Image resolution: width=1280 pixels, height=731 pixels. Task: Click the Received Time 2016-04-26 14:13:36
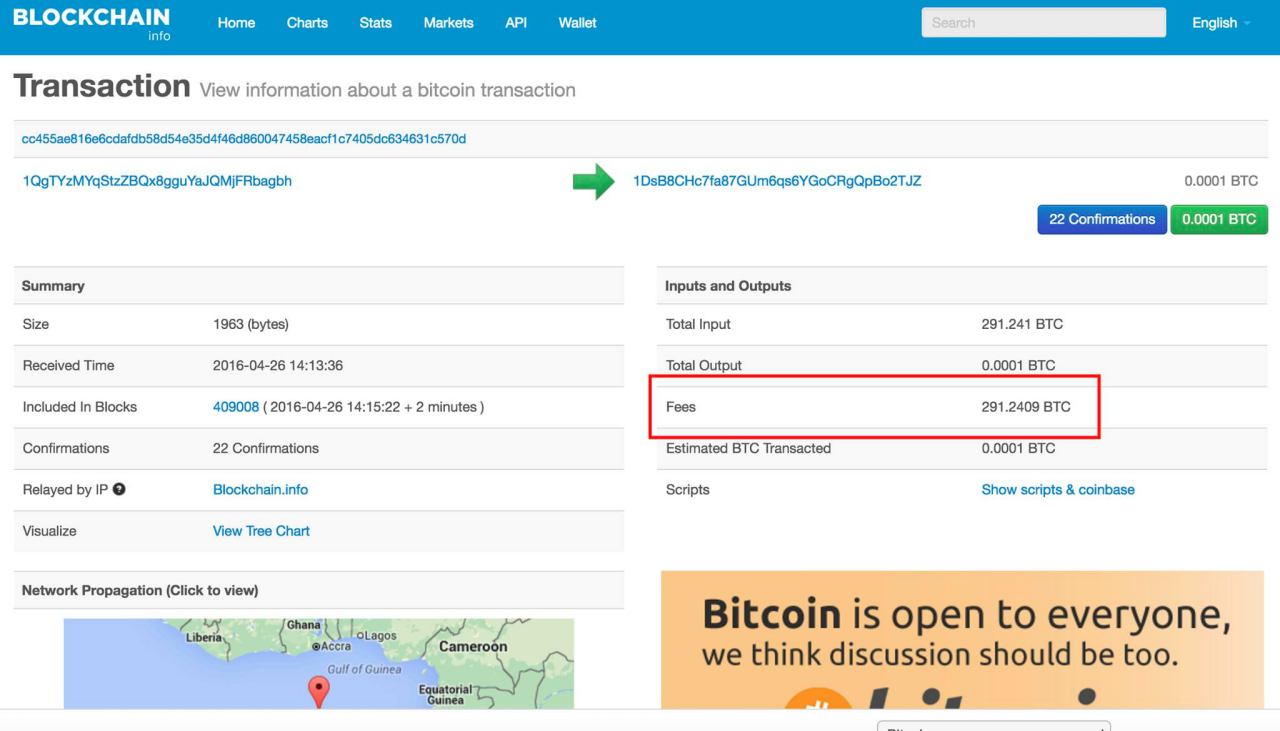click(278, 366)
